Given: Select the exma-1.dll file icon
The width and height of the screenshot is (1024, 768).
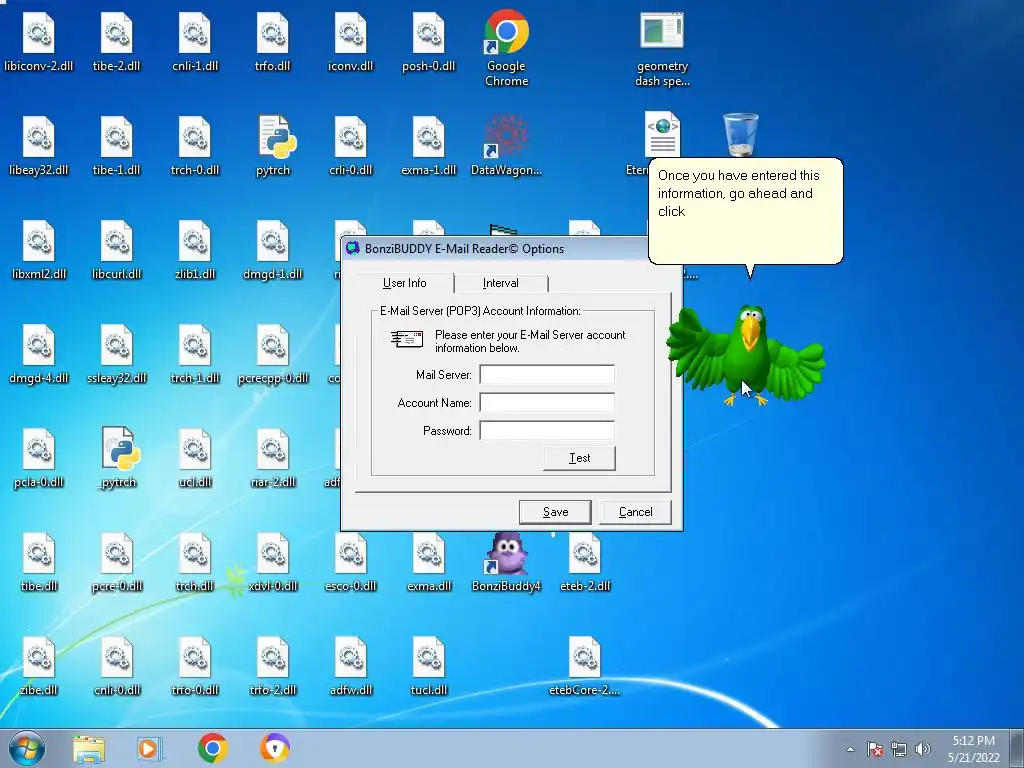Looking at the screenshot, I should [428, 145].
